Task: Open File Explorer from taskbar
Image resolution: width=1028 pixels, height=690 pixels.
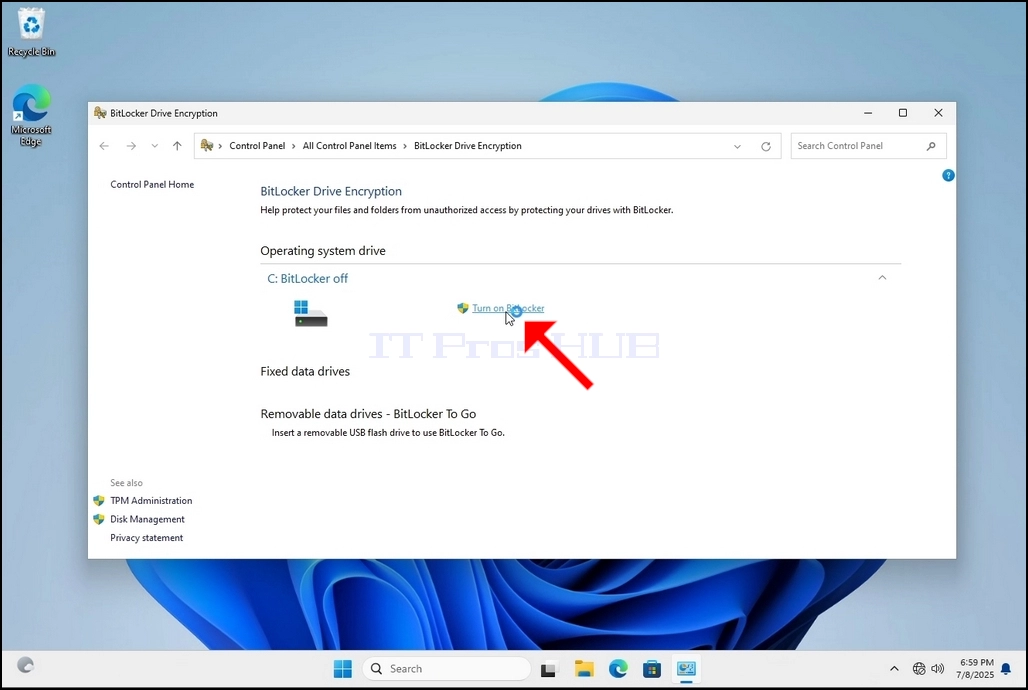Action: [x=583, y=668]
